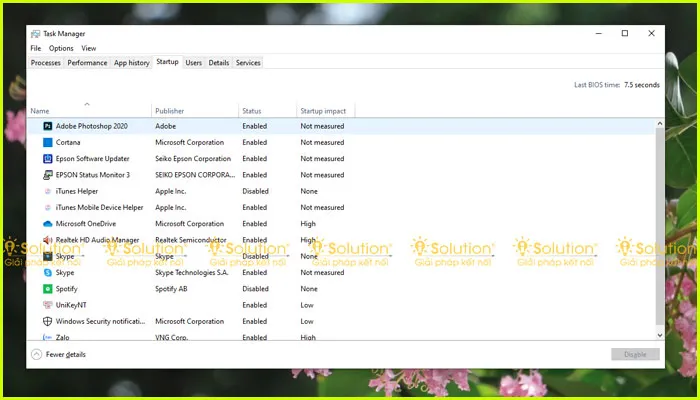Select the Cortana entry name
Image resolution: width=700 pixels, height=400 pixels.
click(68, 142)
